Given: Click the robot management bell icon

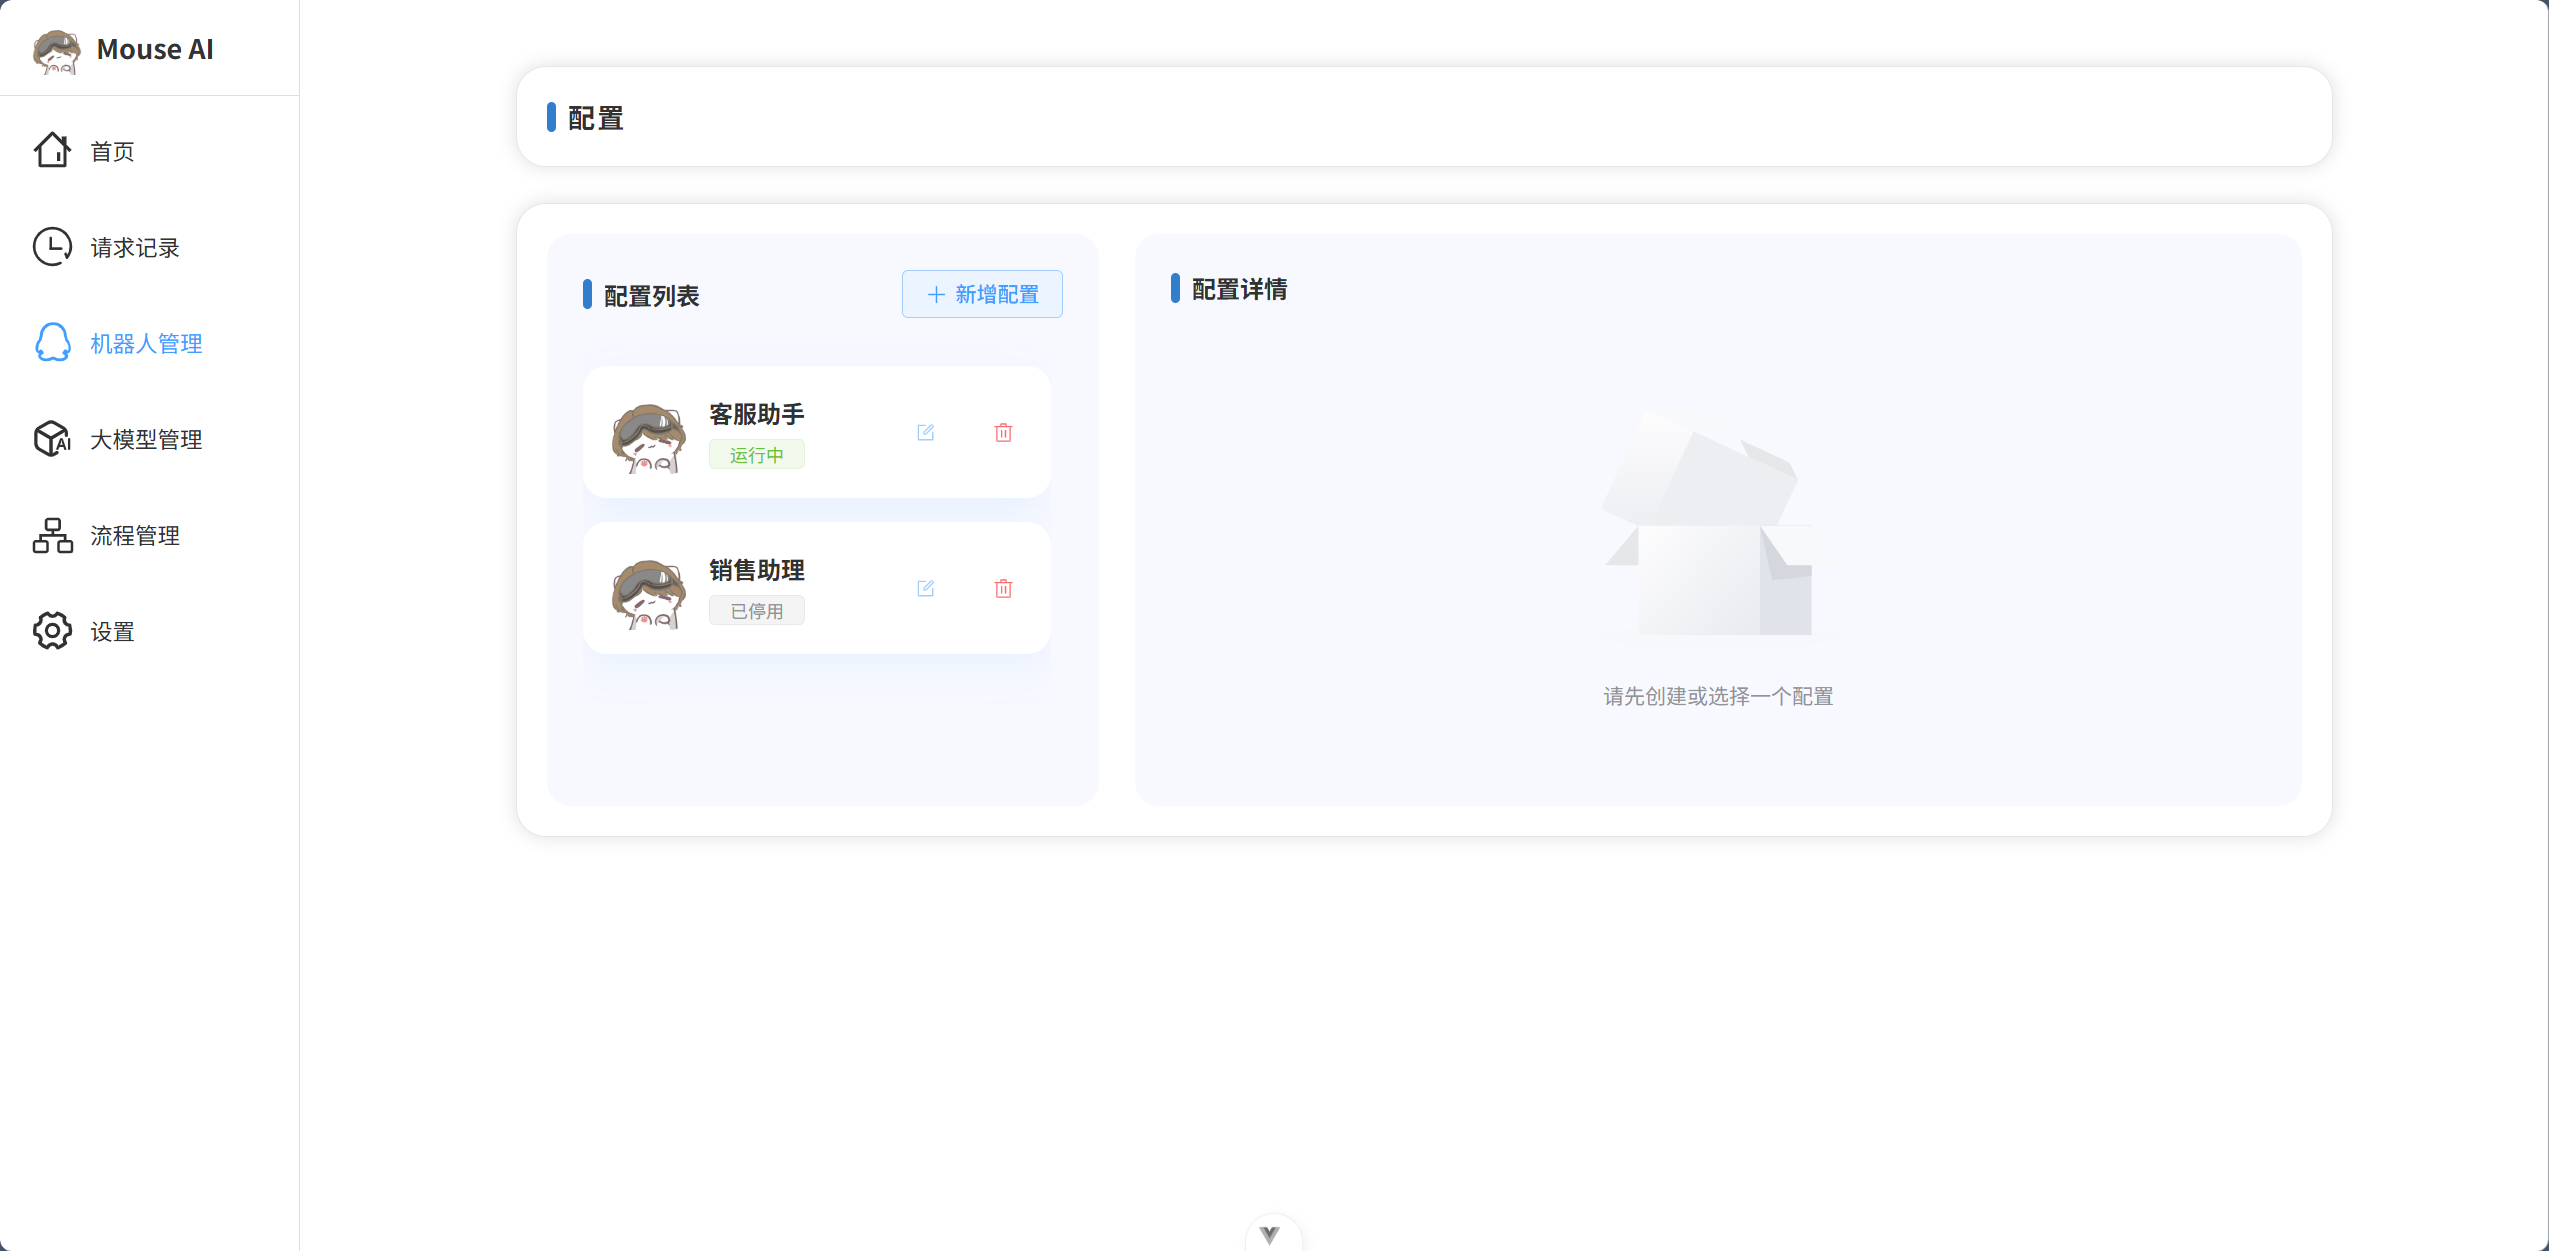Looking at the screenshot, I should 52,343.
